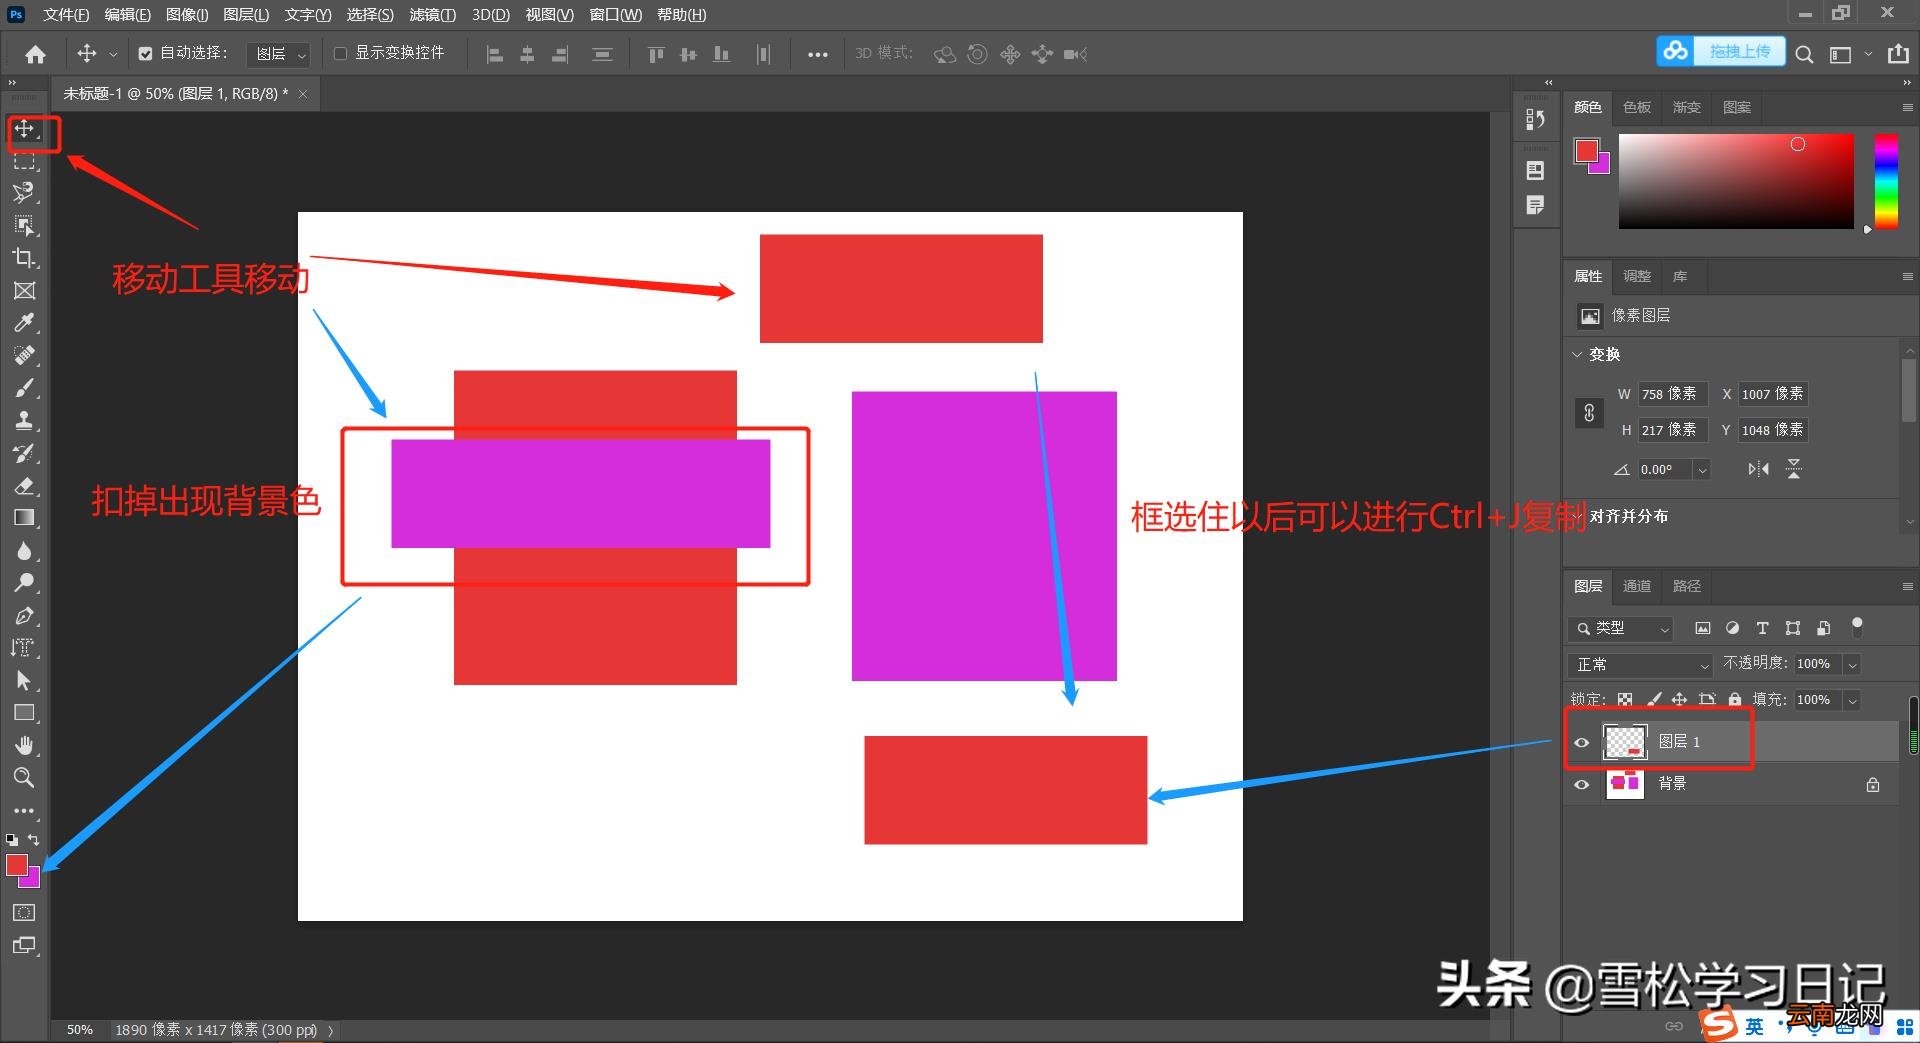Enable the 显示变换控件 checkbox
The image size is (1920, 1043).
340,54
